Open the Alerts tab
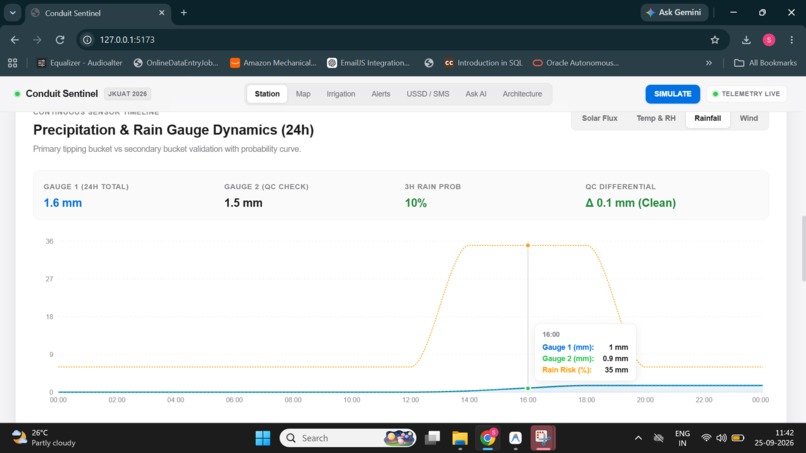Screen dimensions: 806x453 pyautogui.click(x=381, y=94)
